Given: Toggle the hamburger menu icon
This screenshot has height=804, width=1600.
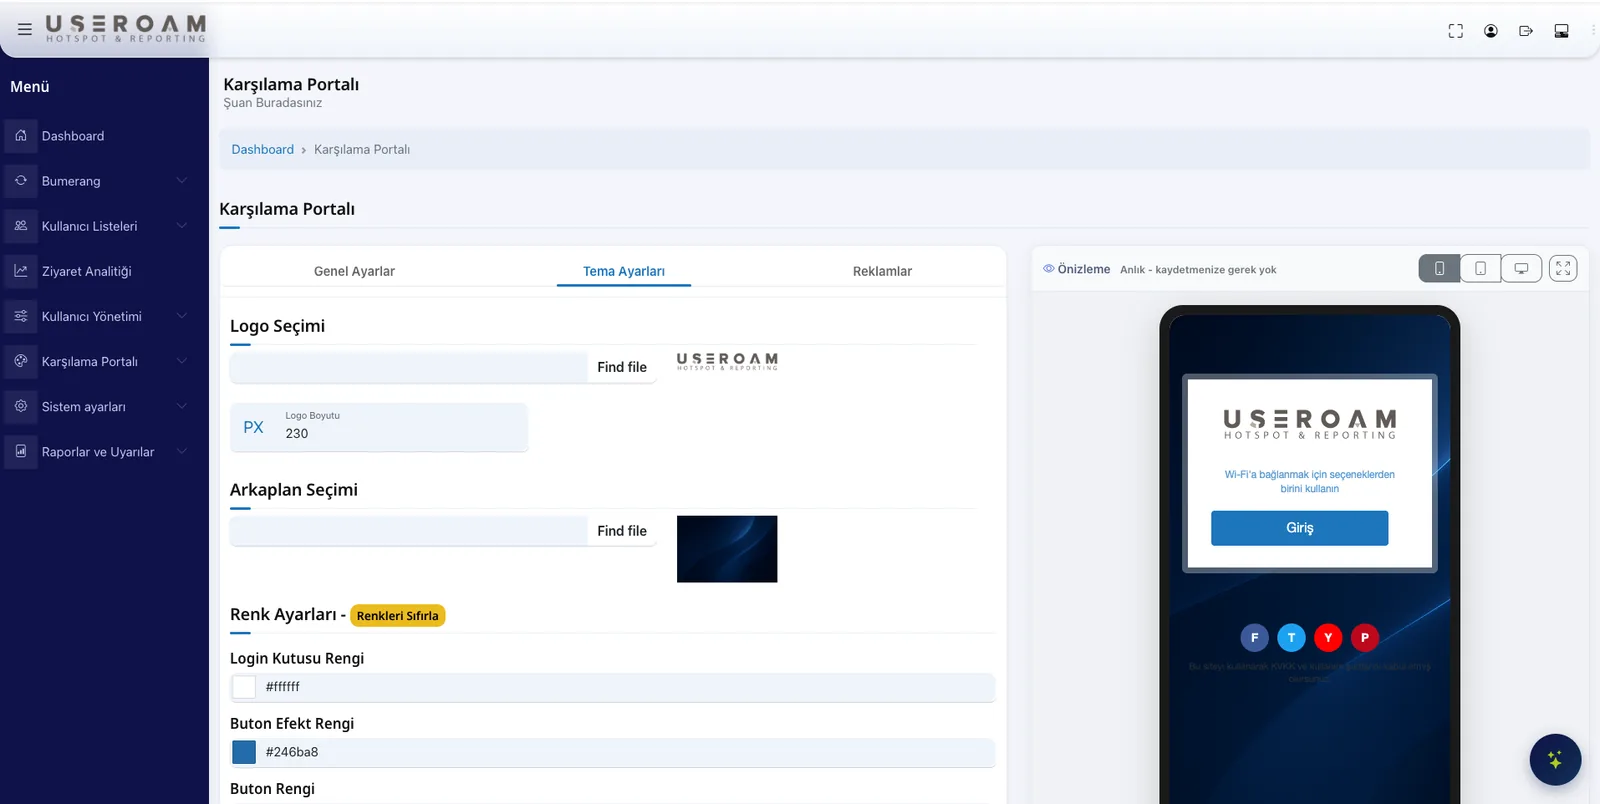Looking at the screenshot, I should [x=25, y=29].
